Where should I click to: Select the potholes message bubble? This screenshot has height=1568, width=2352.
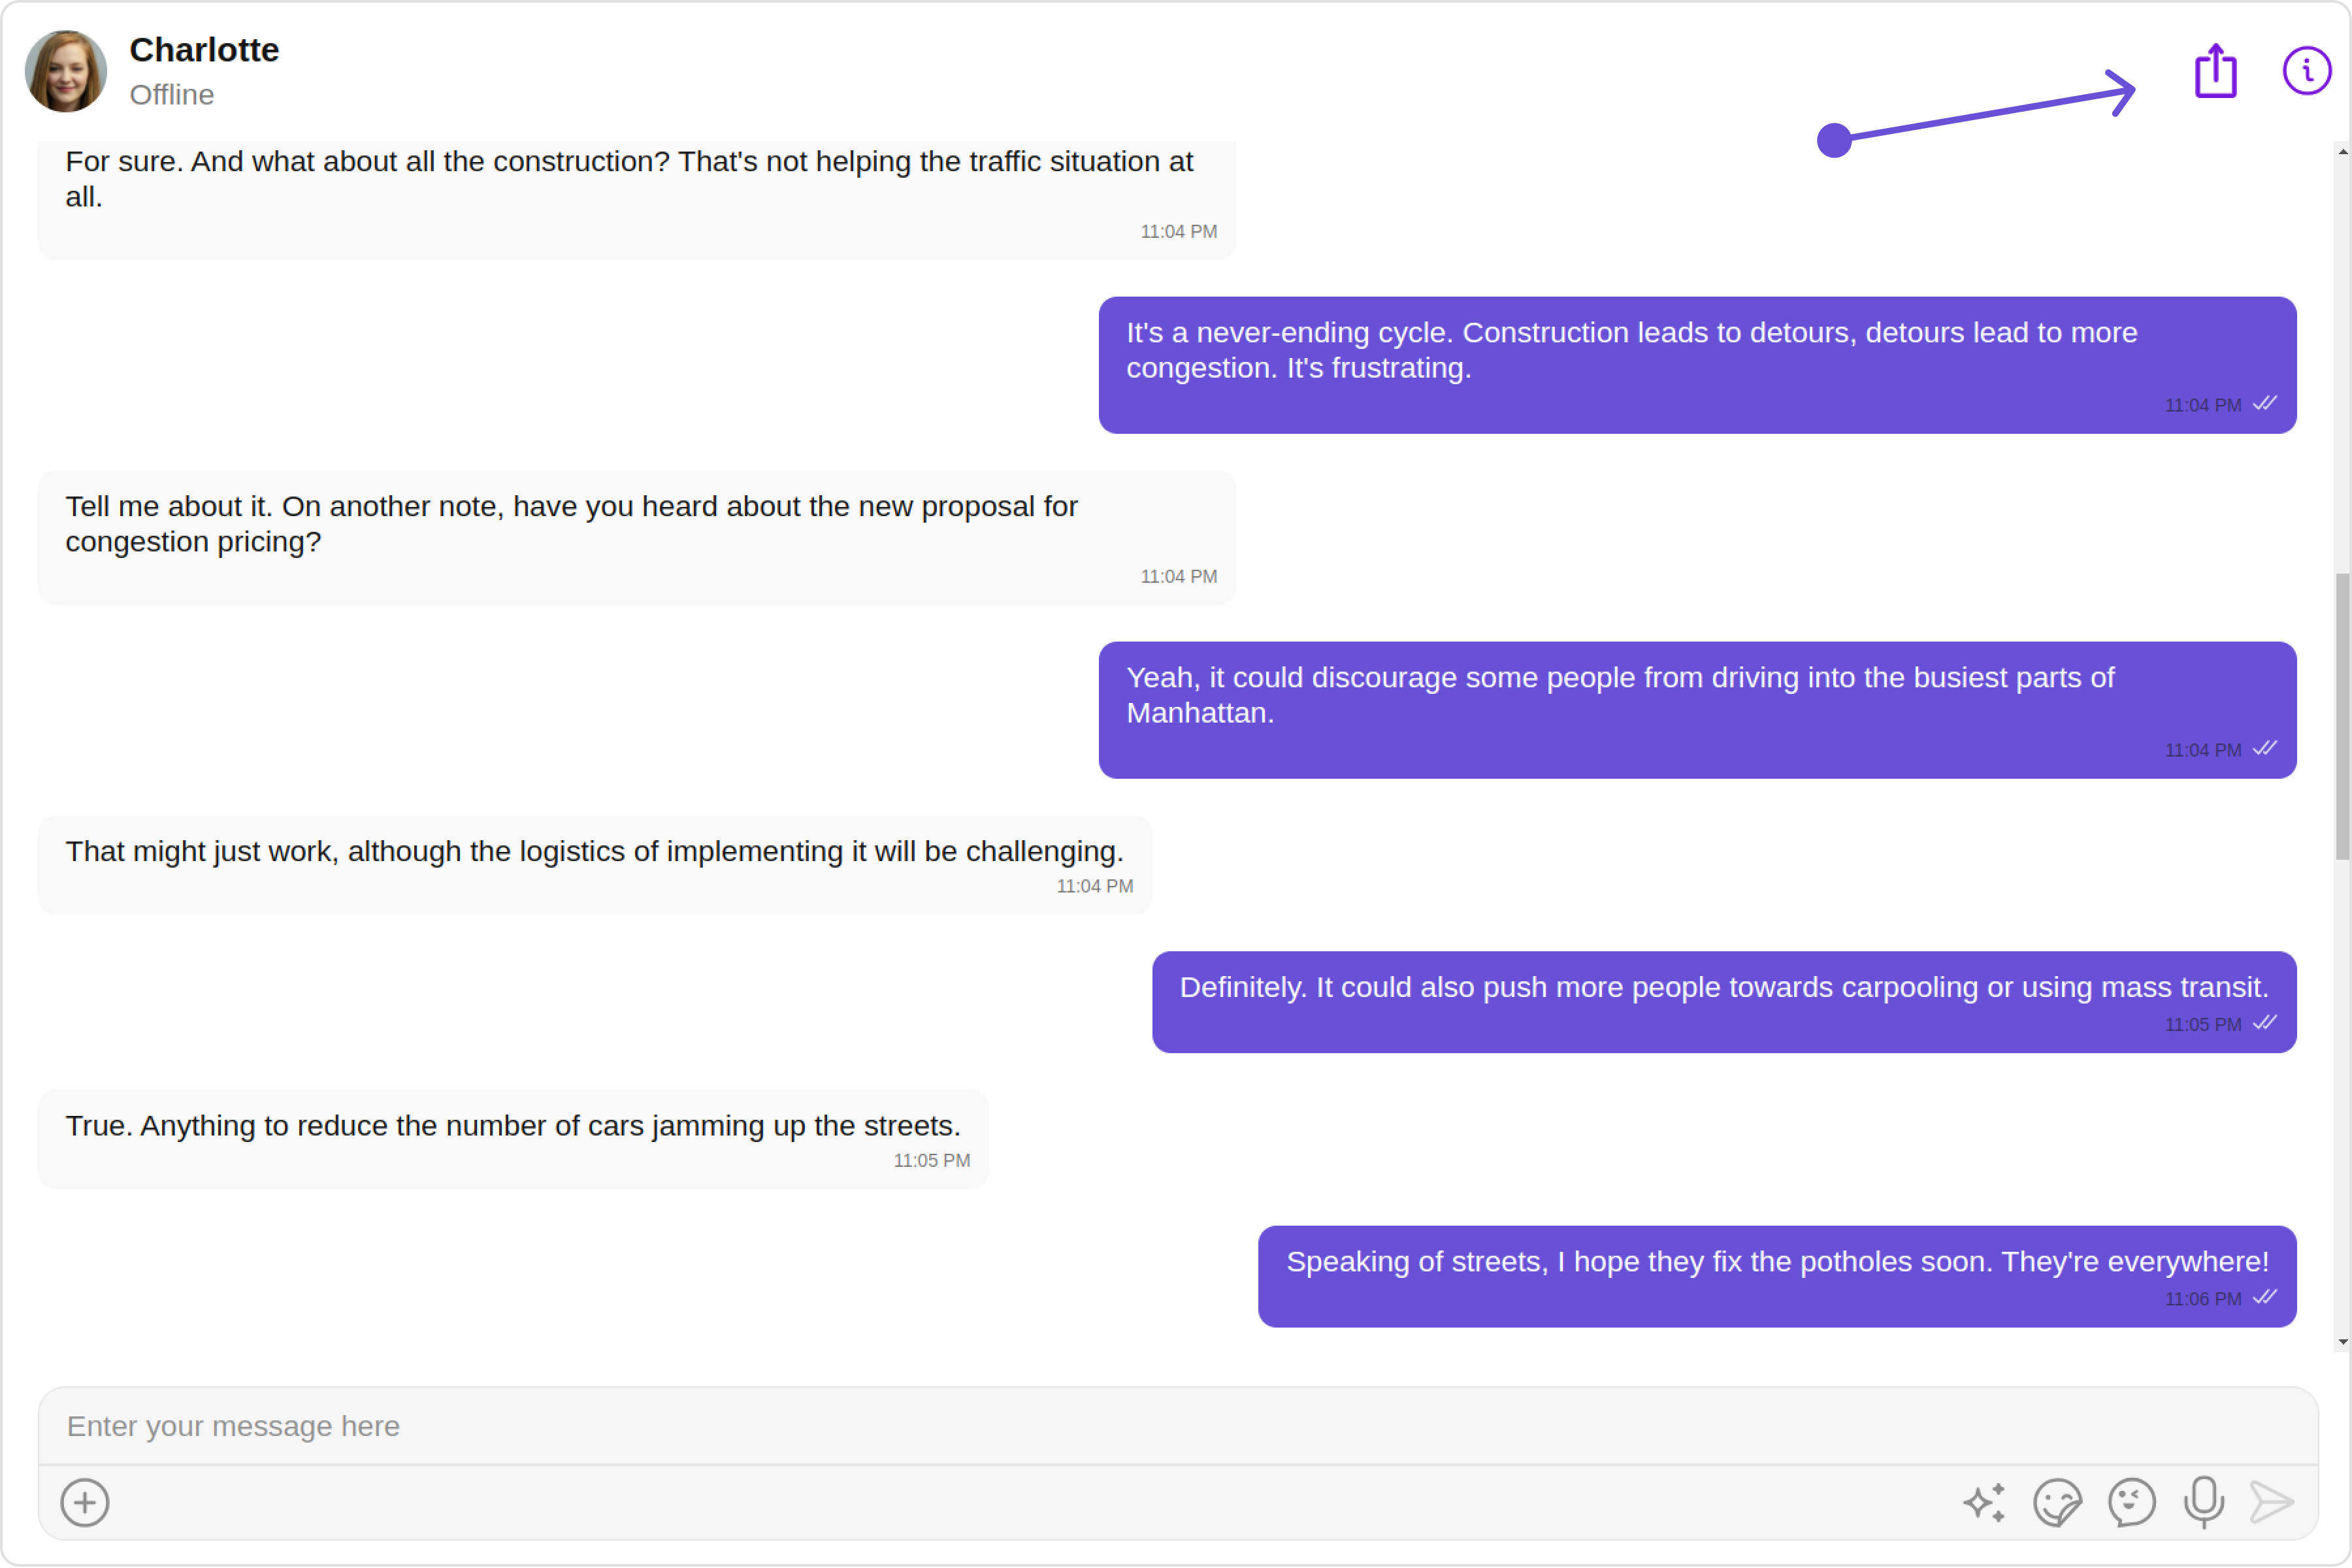1777,1276
